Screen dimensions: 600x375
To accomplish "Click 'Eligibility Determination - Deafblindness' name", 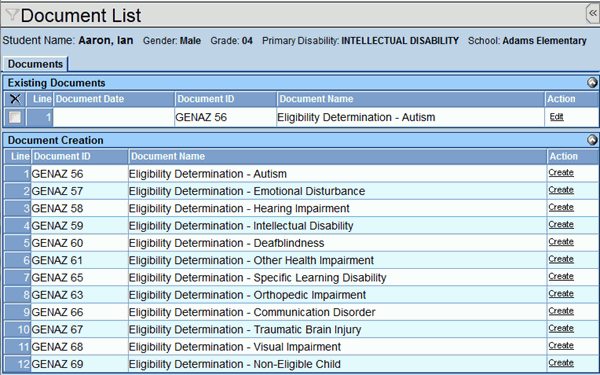I will pyautogui.click(x=227, y=243).
